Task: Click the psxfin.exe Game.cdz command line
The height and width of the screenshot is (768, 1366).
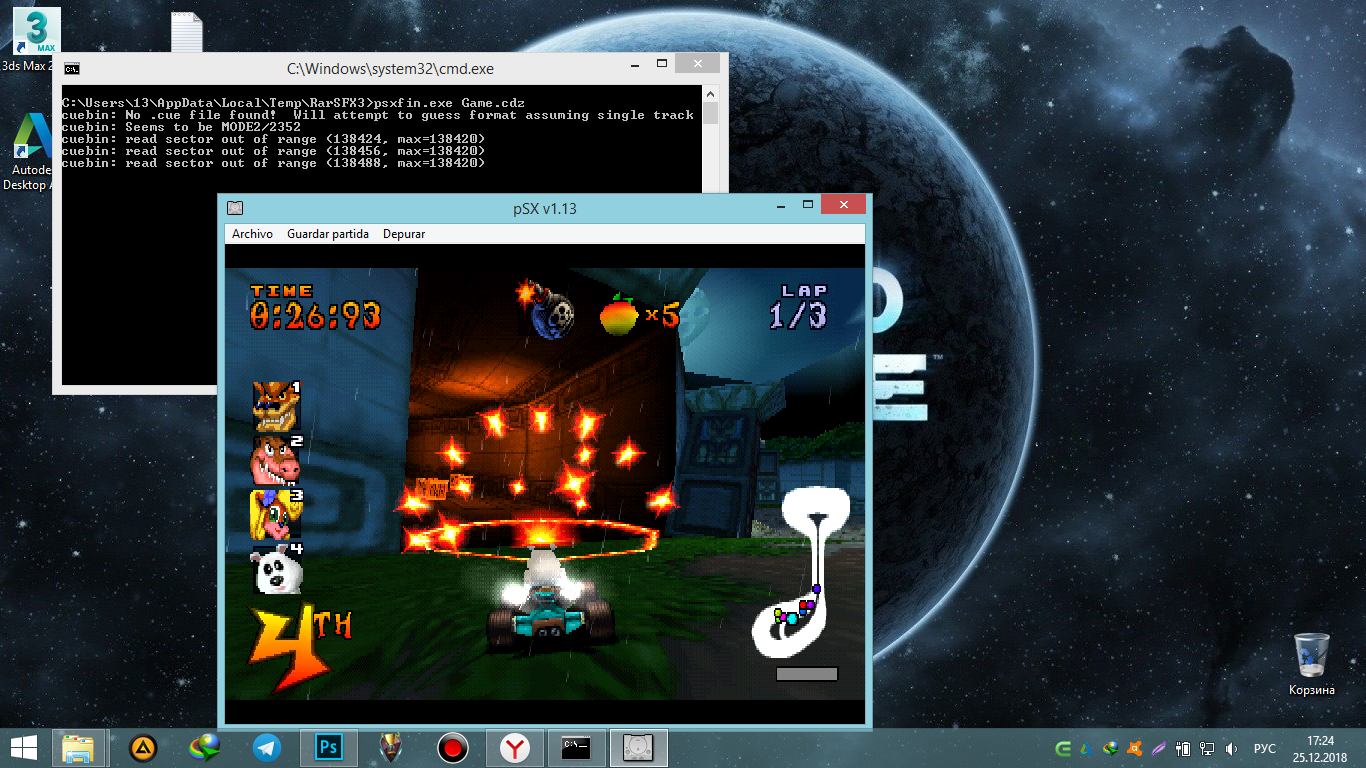Action: (294, 103)
